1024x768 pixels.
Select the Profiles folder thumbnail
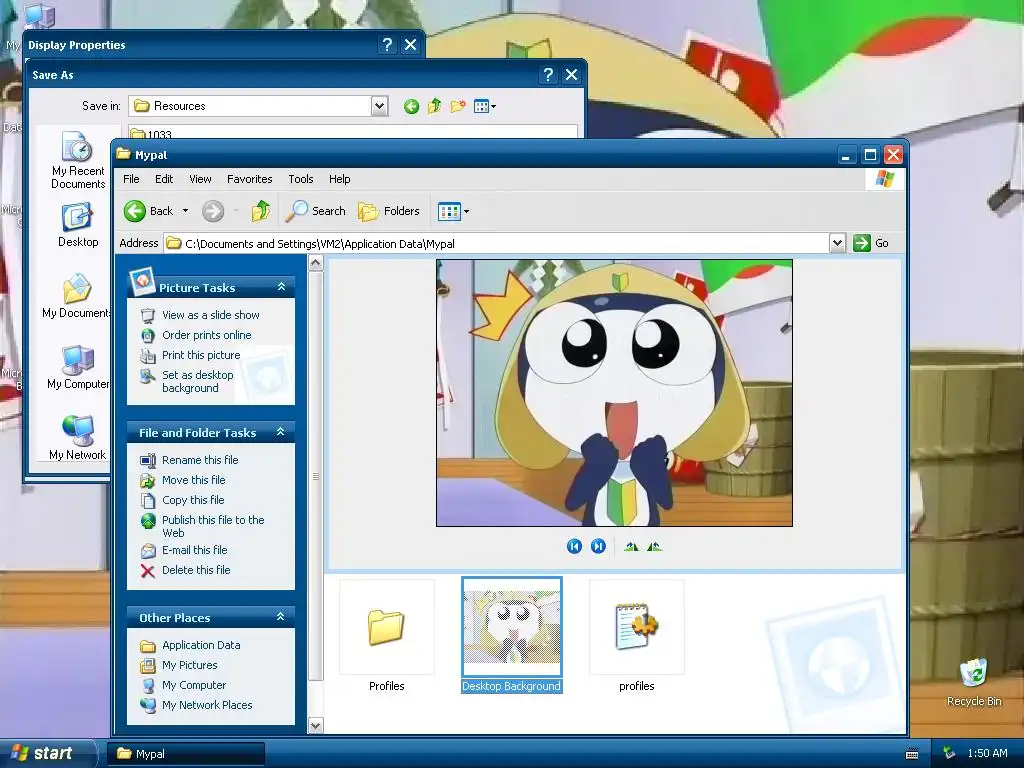pyautogui.click(x=387, y=636)
